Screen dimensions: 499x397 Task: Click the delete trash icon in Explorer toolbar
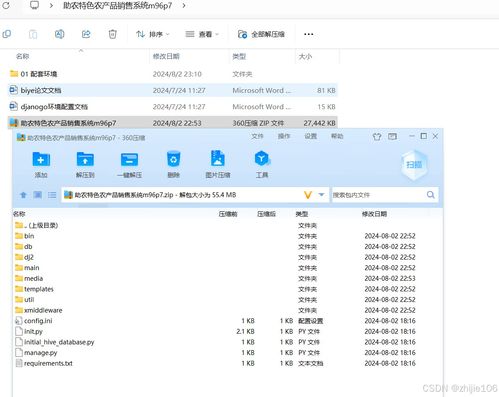click(x=113, y=34)
